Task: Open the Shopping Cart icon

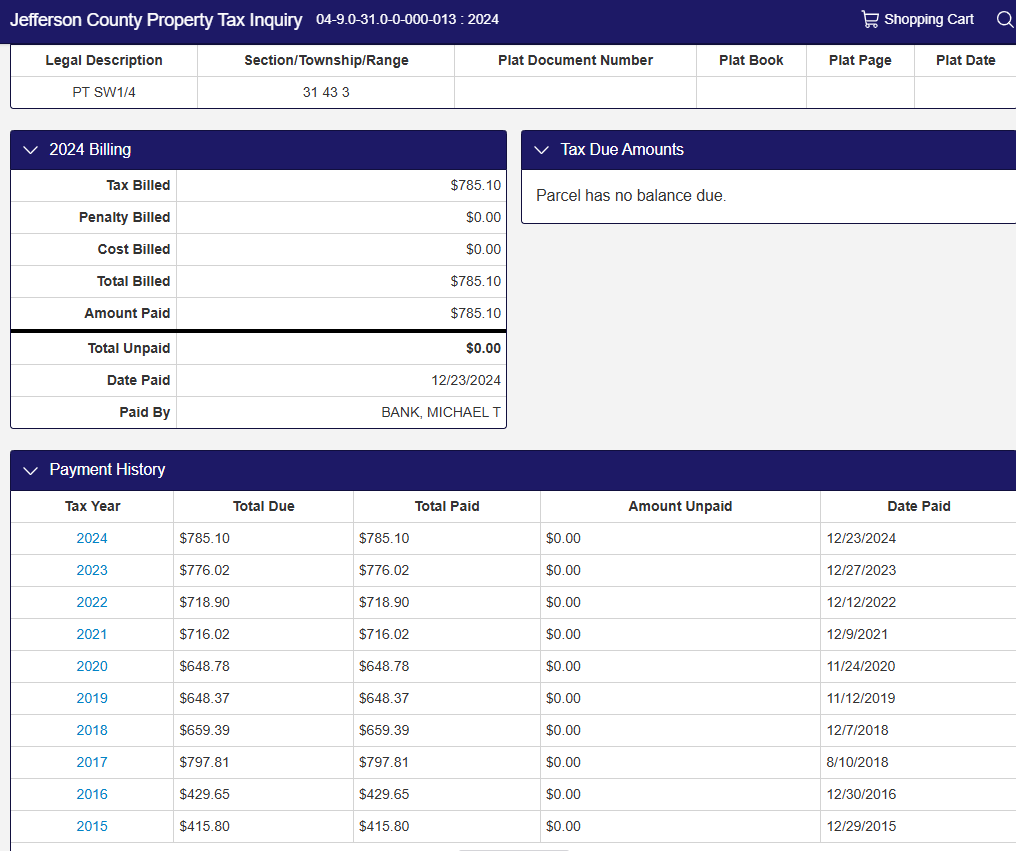Action: (x=870, y=19)
